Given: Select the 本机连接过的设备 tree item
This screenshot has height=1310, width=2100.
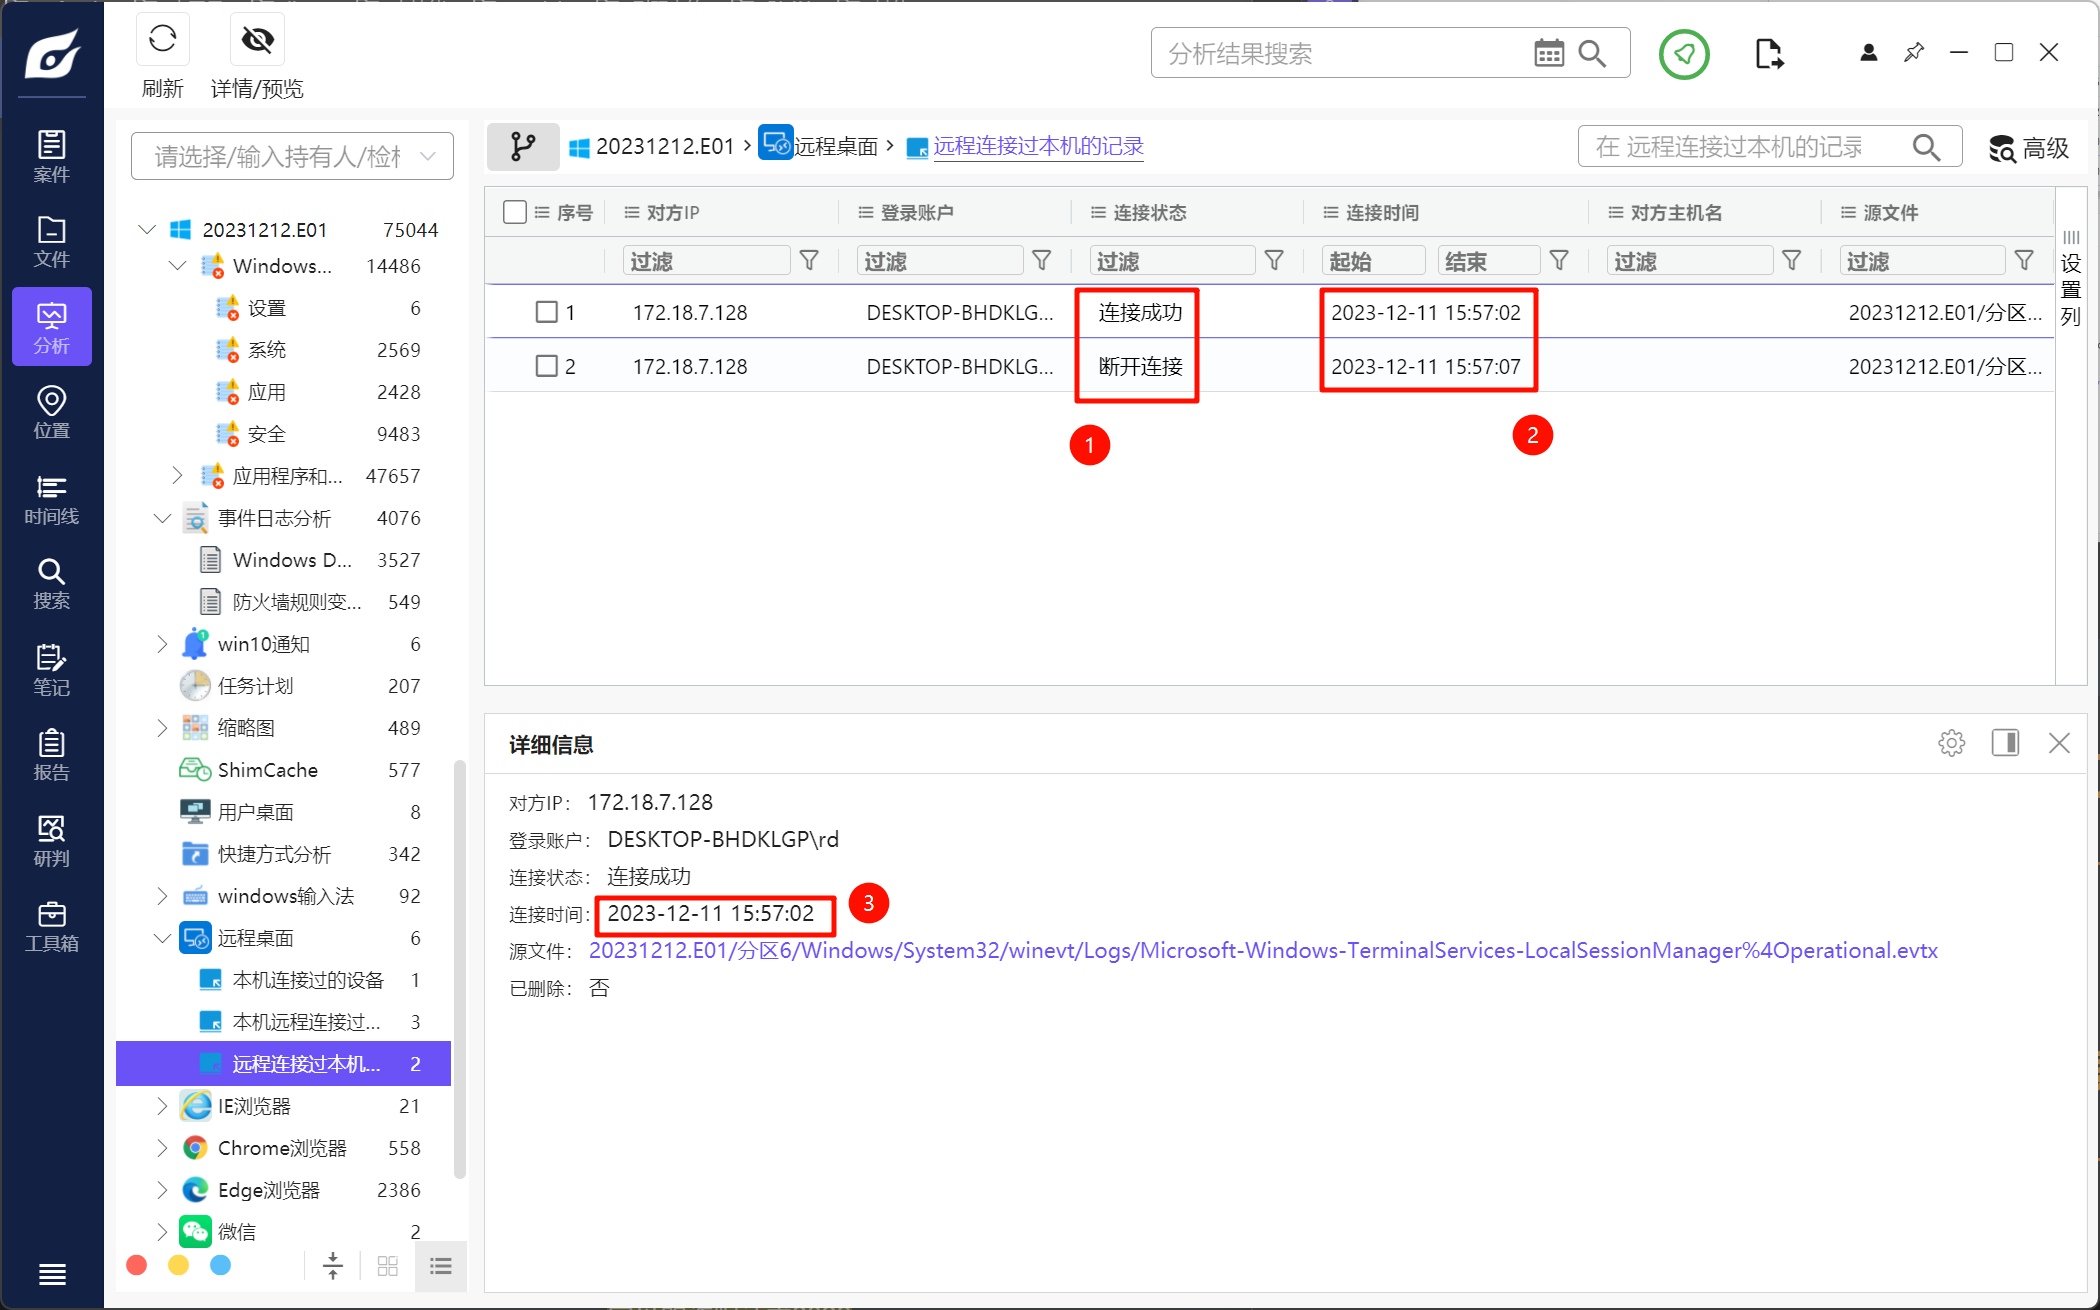Looking at the screenshot, I should click(x=307, y=980).
